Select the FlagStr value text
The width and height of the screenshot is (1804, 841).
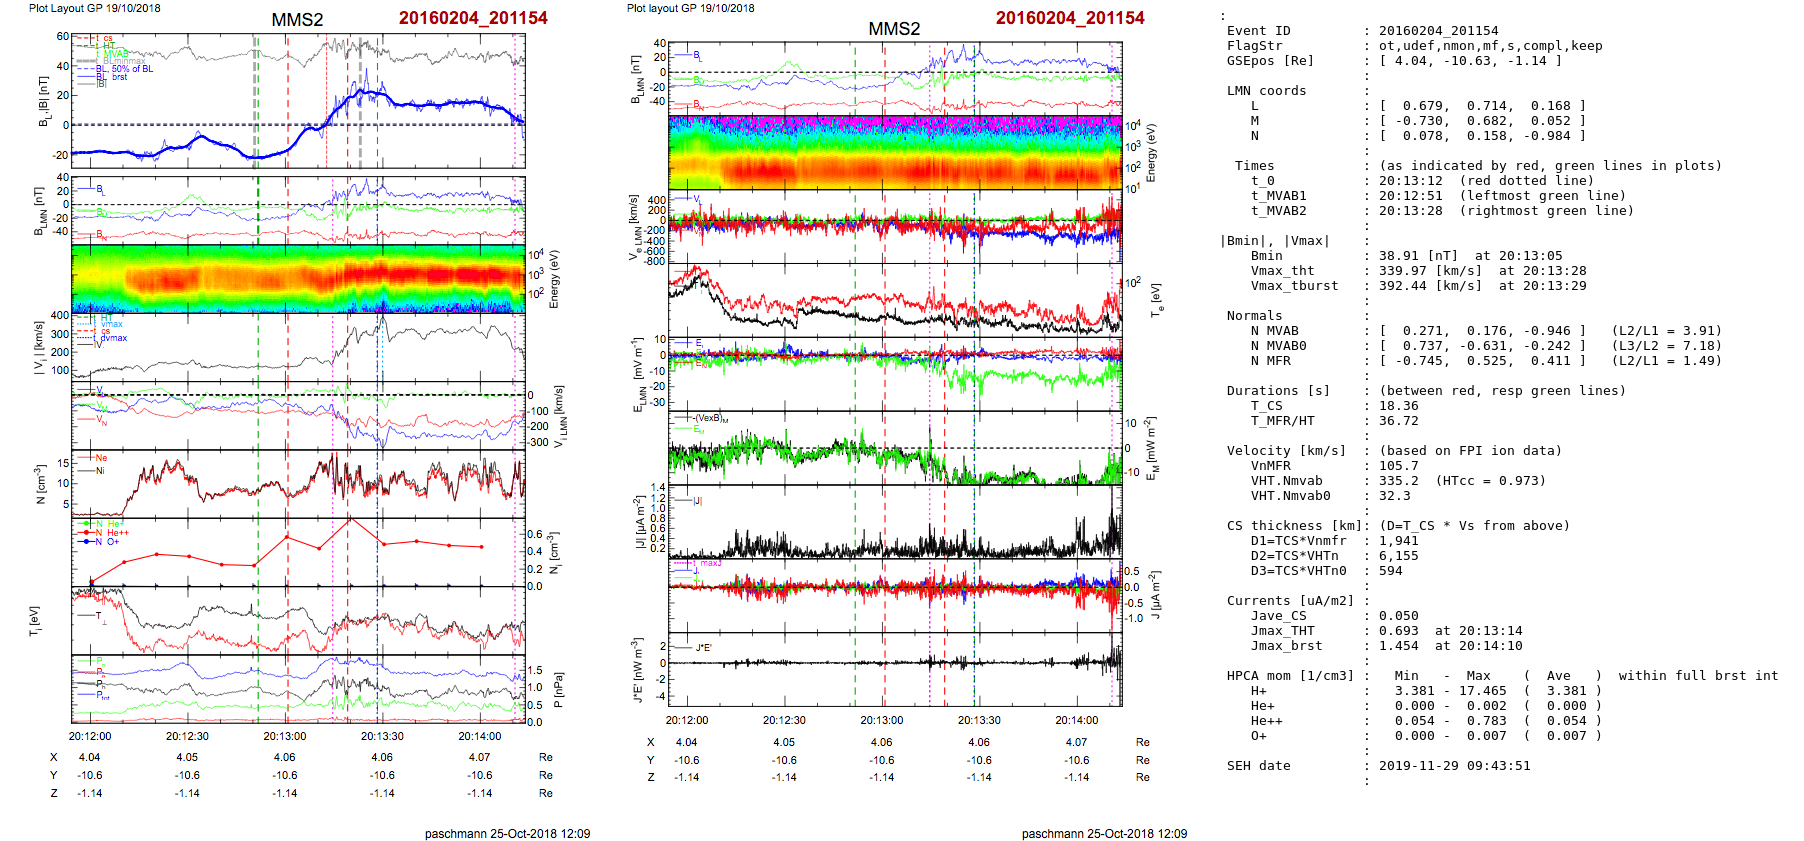(x=1490, y=46)
